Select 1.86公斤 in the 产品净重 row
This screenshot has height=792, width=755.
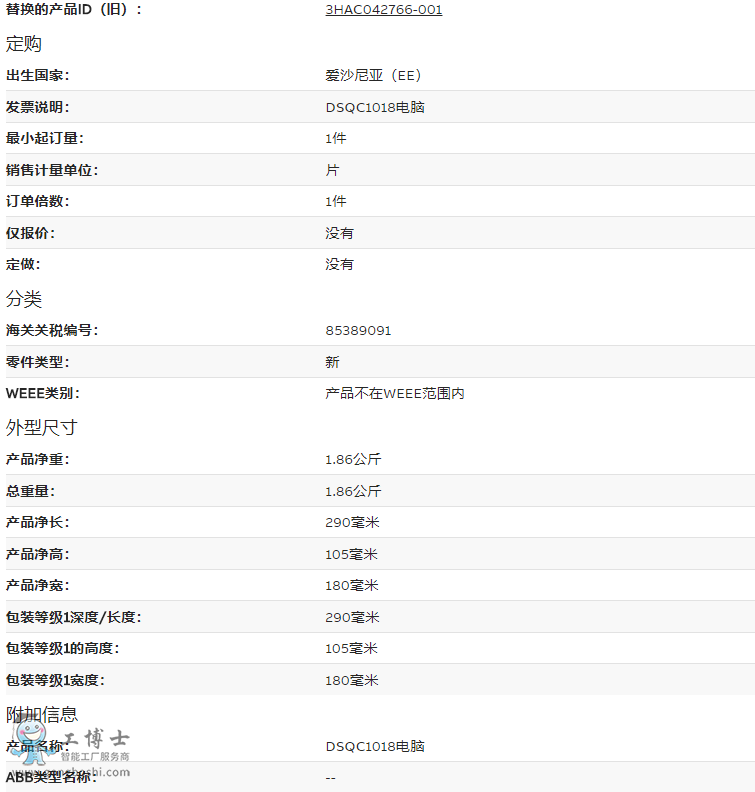[x=353, y=459]
